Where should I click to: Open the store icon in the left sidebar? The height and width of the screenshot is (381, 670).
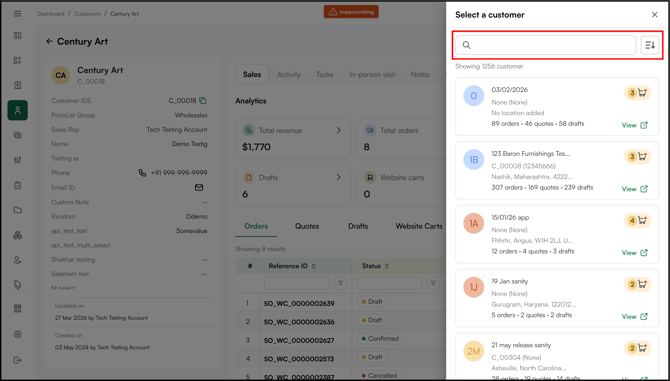pyautogui.click(x=18, y=309)
